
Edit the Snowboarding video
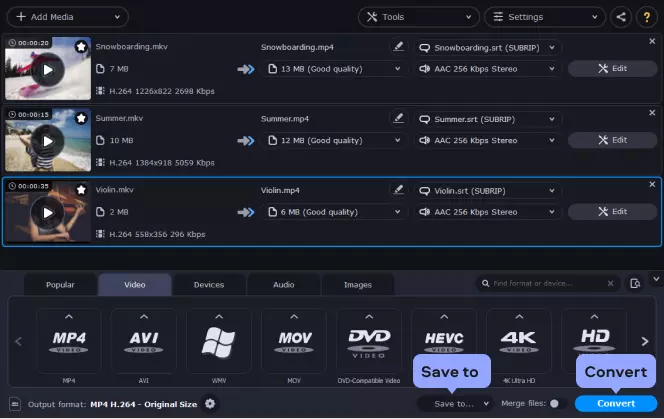tap(612, 68)
